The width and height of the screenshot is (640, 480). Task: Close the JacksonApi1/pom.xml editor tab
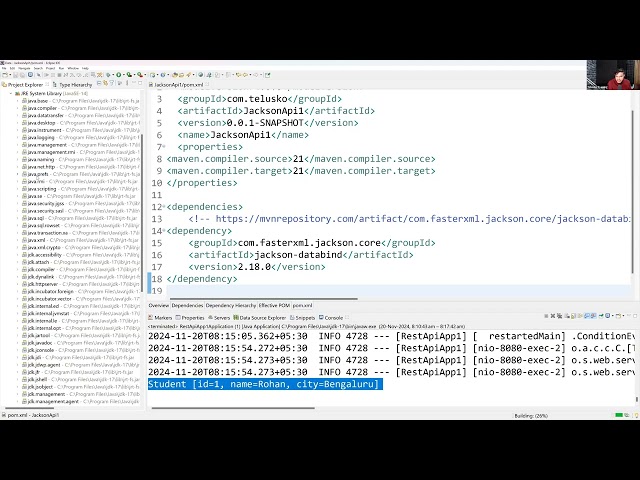pyautogui.click(x=207, y=84)
